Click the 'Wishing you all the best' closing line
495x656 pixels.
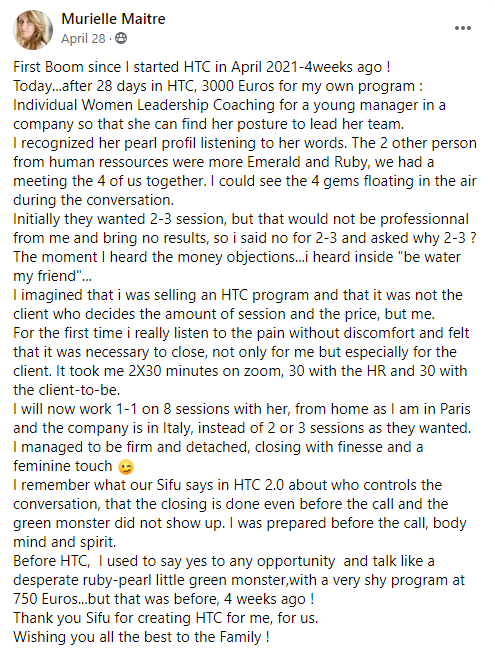point(141,637)
